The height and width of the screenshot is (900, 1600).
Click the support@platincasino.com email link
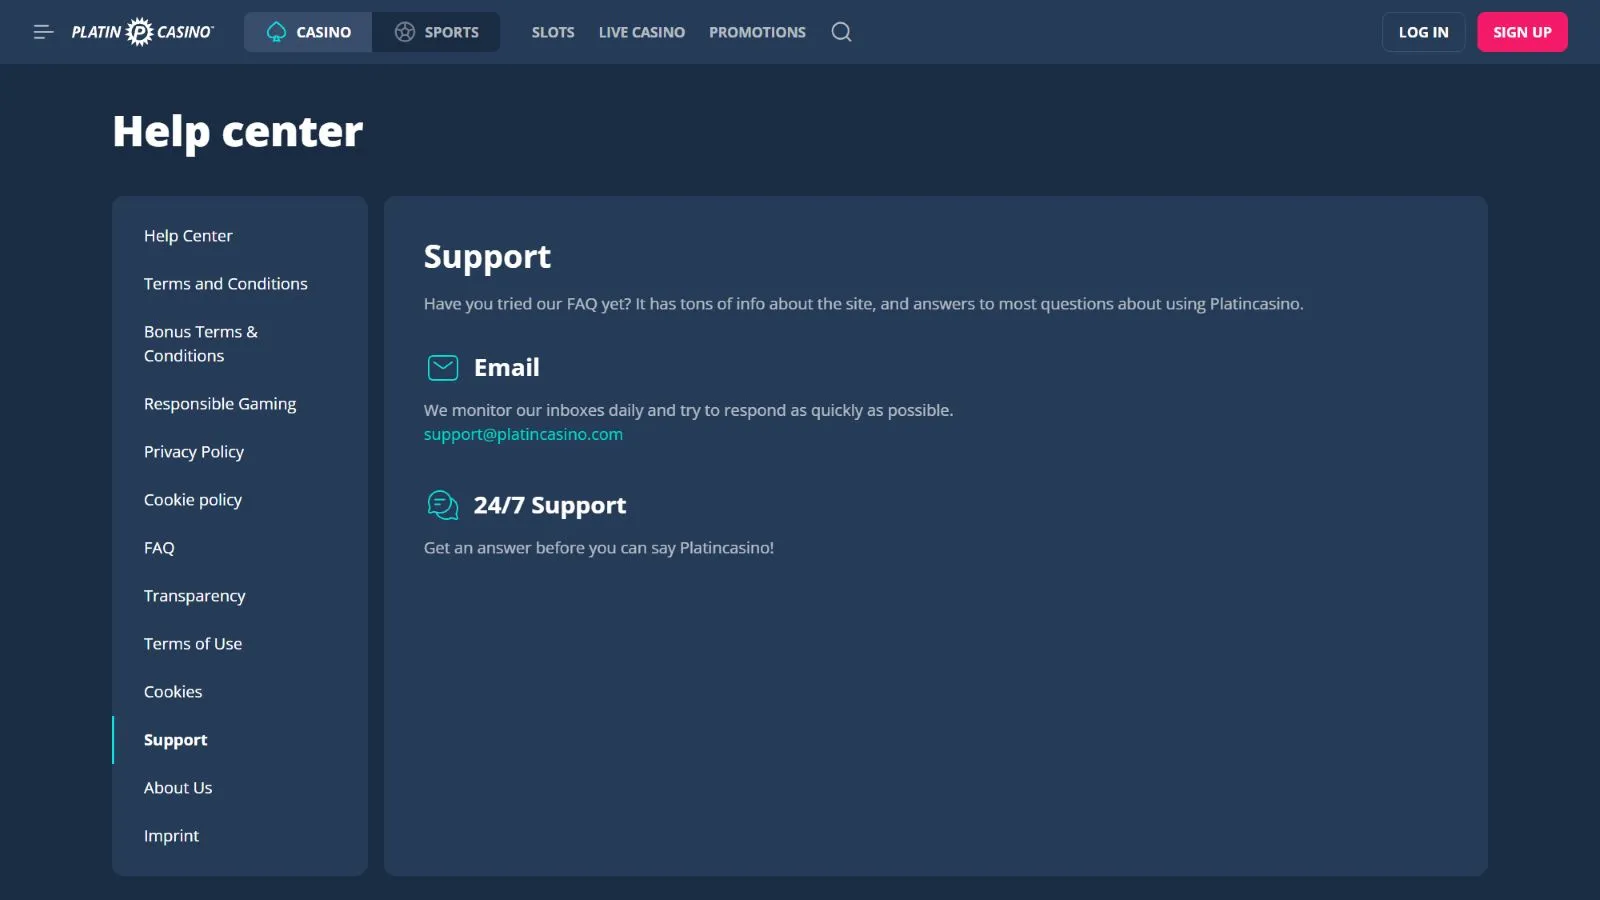(x=523, y=434)
